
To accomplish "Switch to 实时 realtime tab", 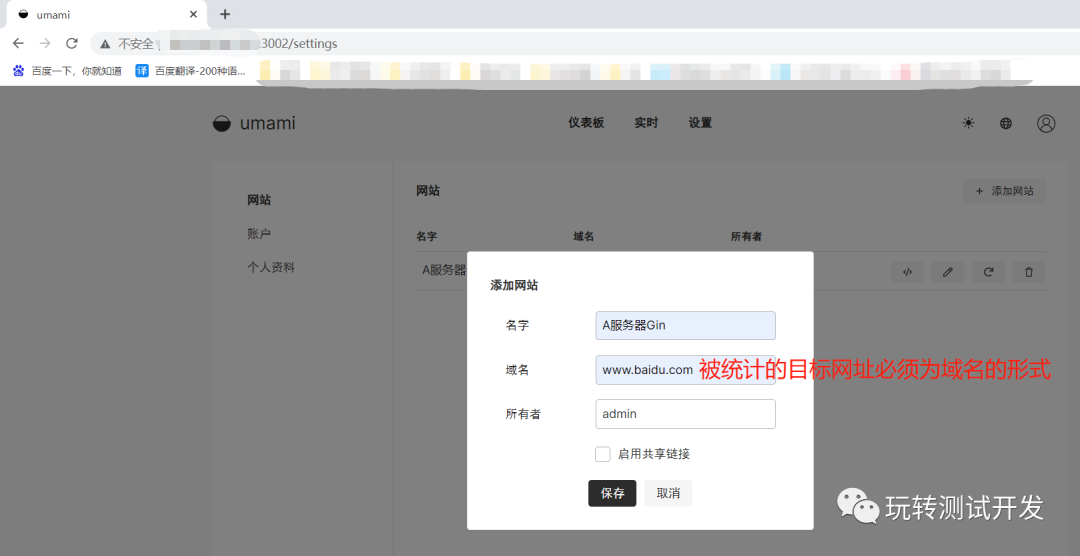I will (x=646, y=123).
